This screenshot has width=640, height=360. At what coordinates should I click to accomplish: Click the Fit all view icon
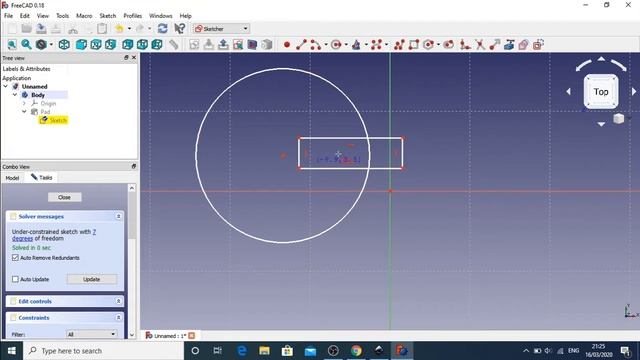[12, 44]
